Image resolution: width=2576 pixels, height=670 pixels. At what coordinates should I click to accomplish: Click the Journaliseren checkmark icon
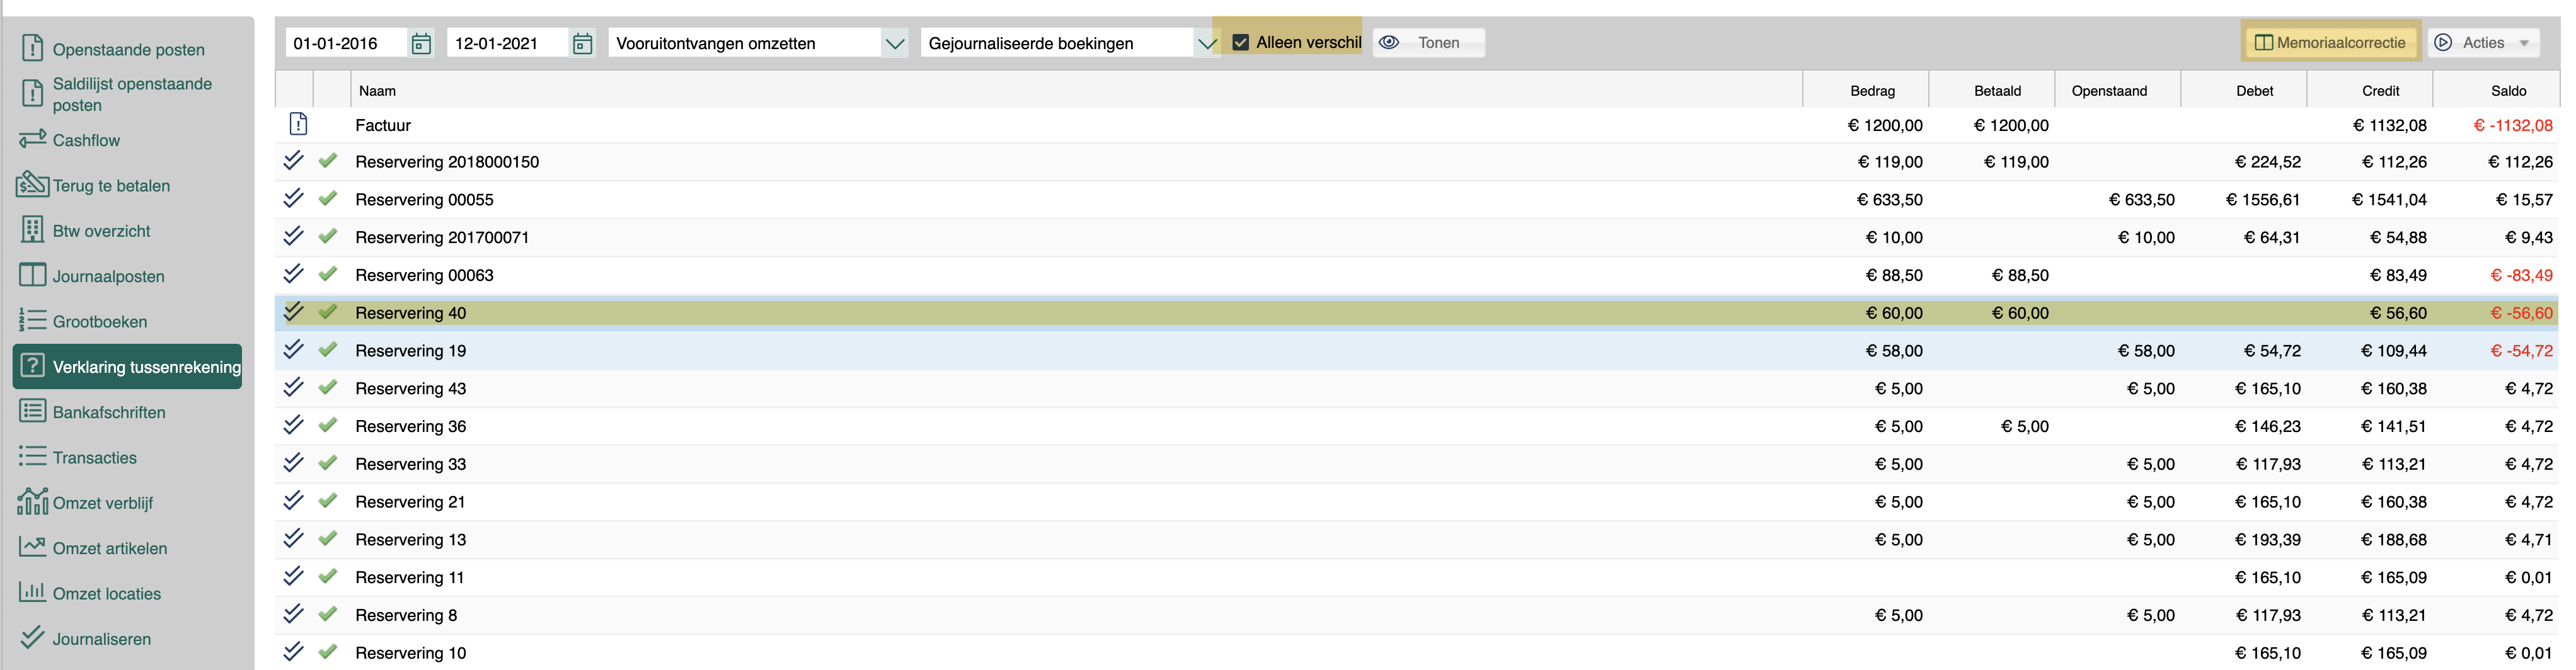pos(32,637)
